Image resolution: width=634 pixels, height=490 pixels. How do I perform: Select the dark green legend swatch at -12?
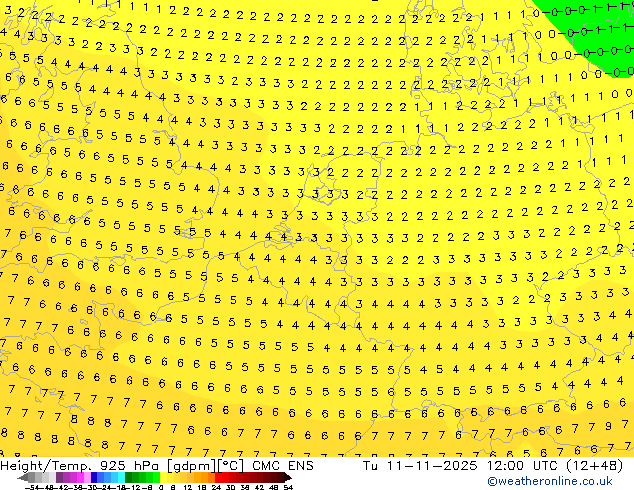(129, 477)
